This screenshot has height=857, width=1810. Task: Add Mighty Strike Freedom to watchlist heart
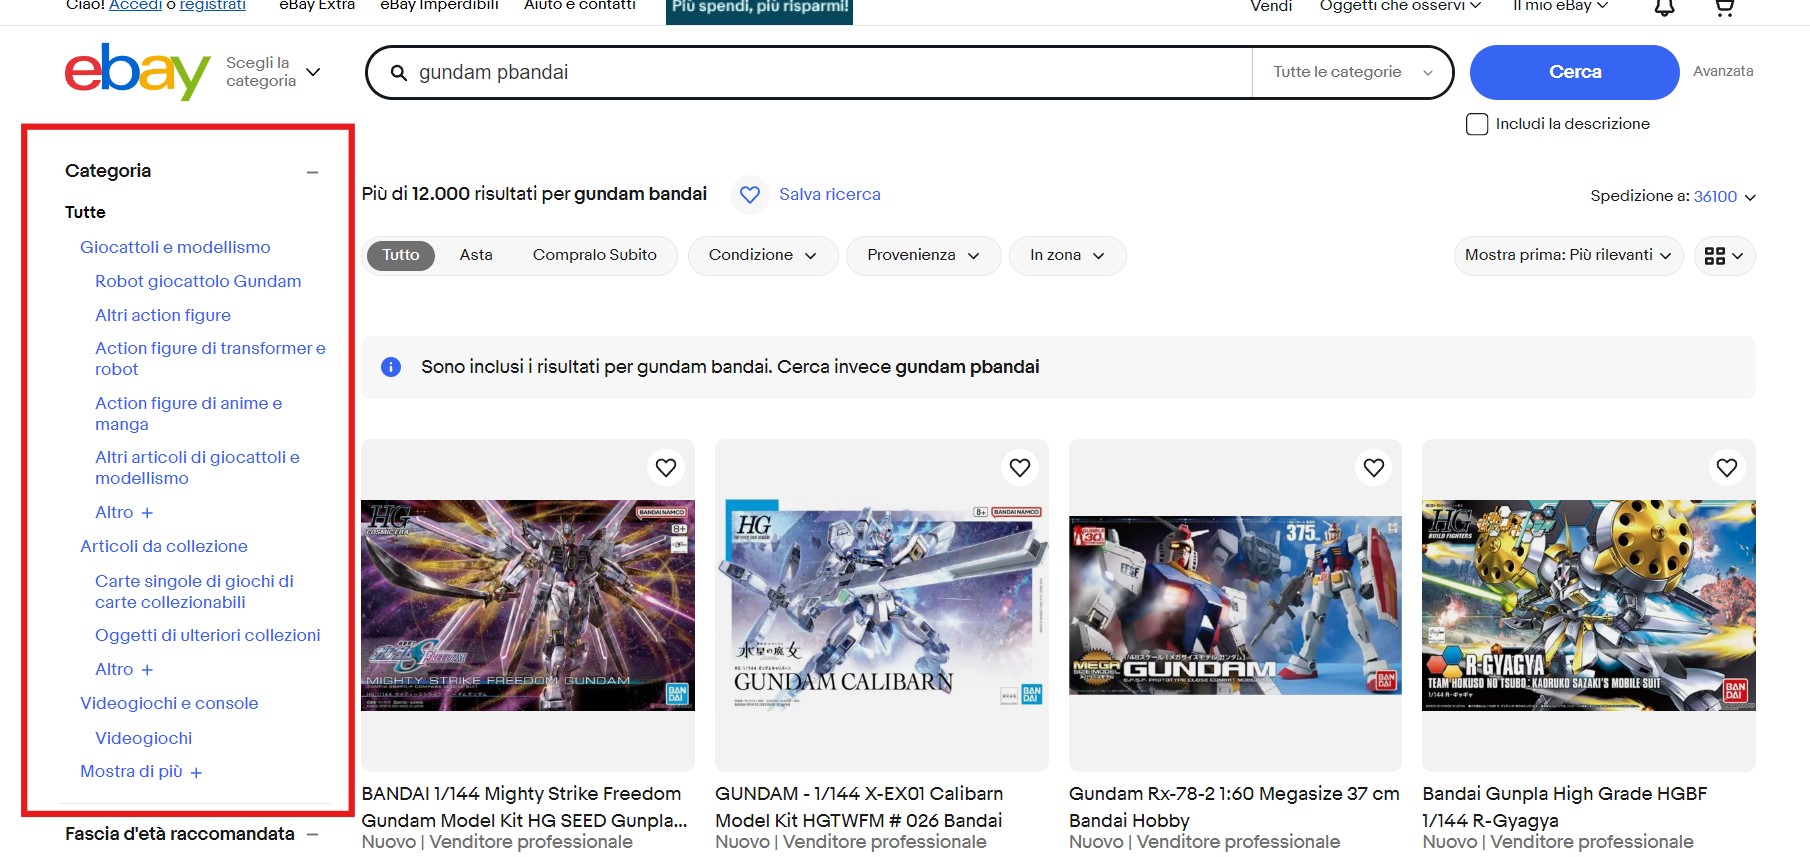[666, 467]
